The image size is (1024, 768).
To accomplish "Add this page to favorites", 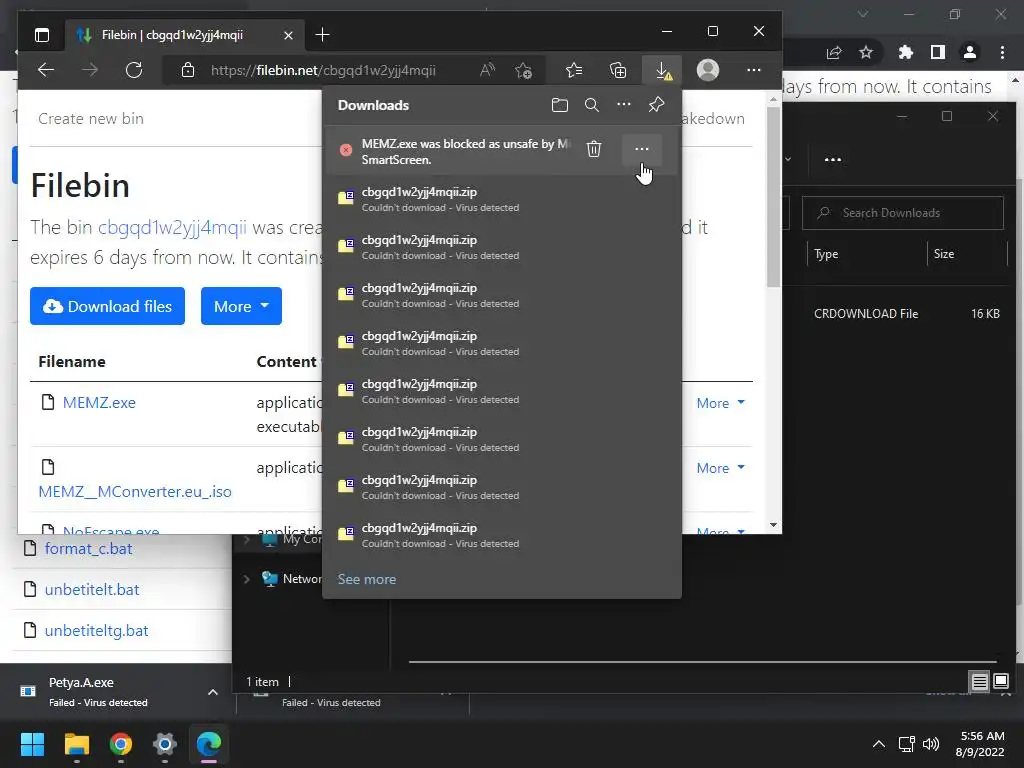I will pyautogui.click(x=523, y=70).
